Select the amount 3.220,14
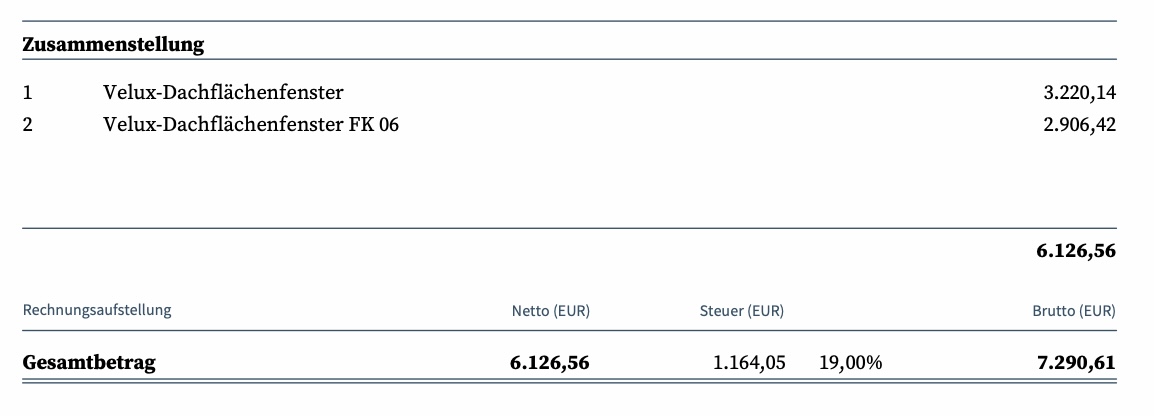The width and height of the screenshot is (1154, 416). [x=1080, y=93]
